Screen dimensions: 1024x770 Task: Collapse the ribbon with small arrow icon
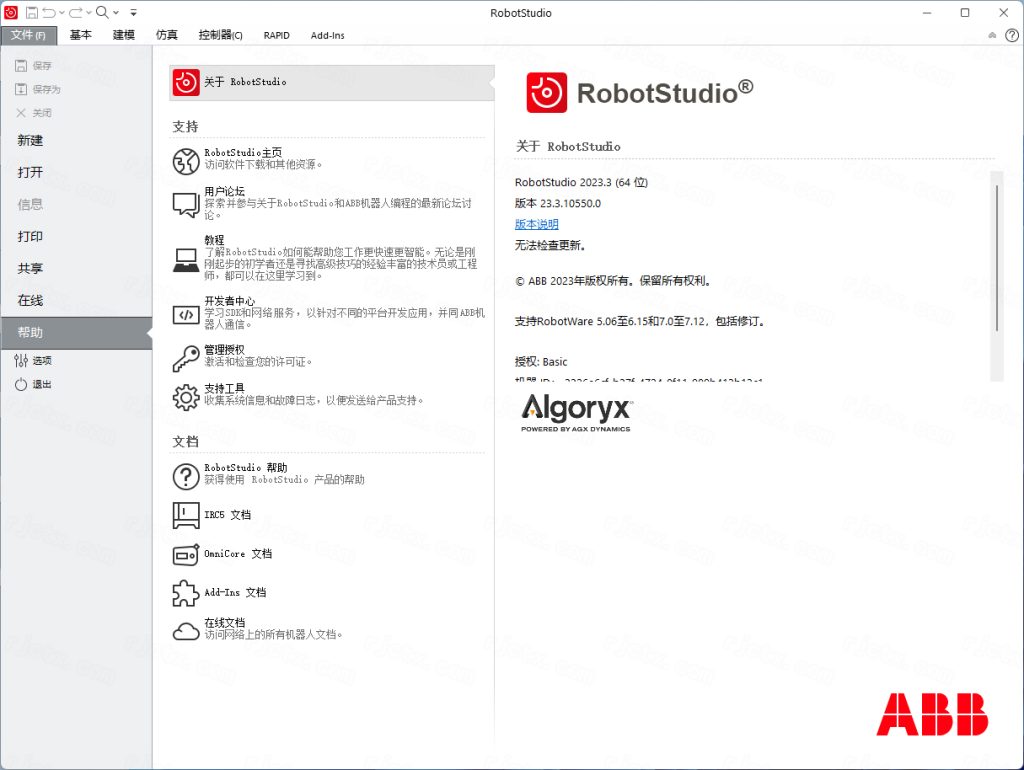coord(992,36)
